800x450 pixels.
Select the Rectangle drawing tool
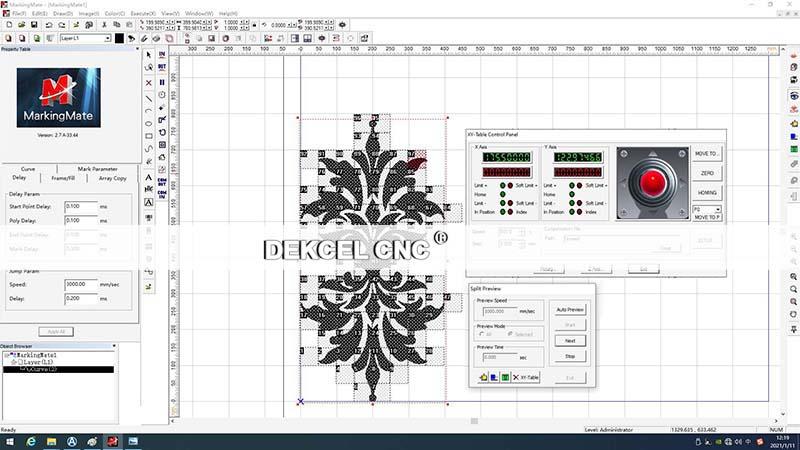[x=148, y=136]
